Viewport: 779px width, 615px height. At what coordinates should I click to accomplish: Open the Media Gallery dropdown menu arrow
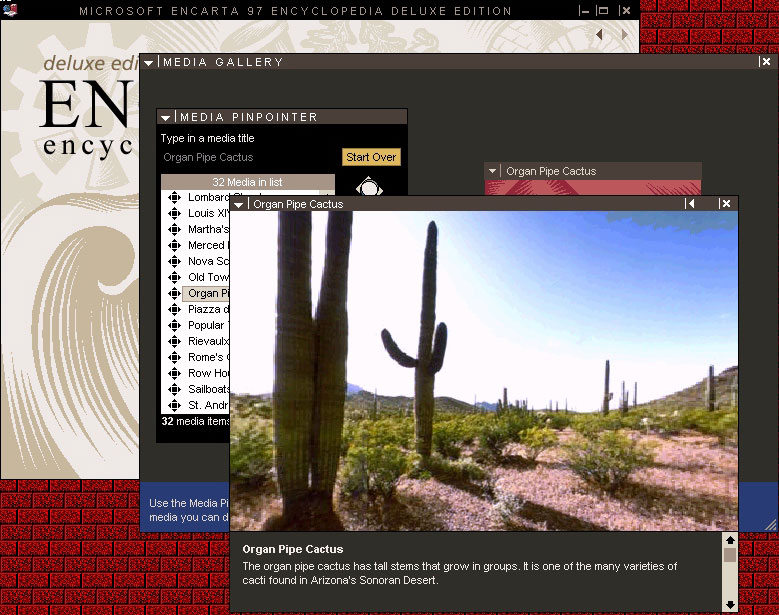click(x=149, y=62)
